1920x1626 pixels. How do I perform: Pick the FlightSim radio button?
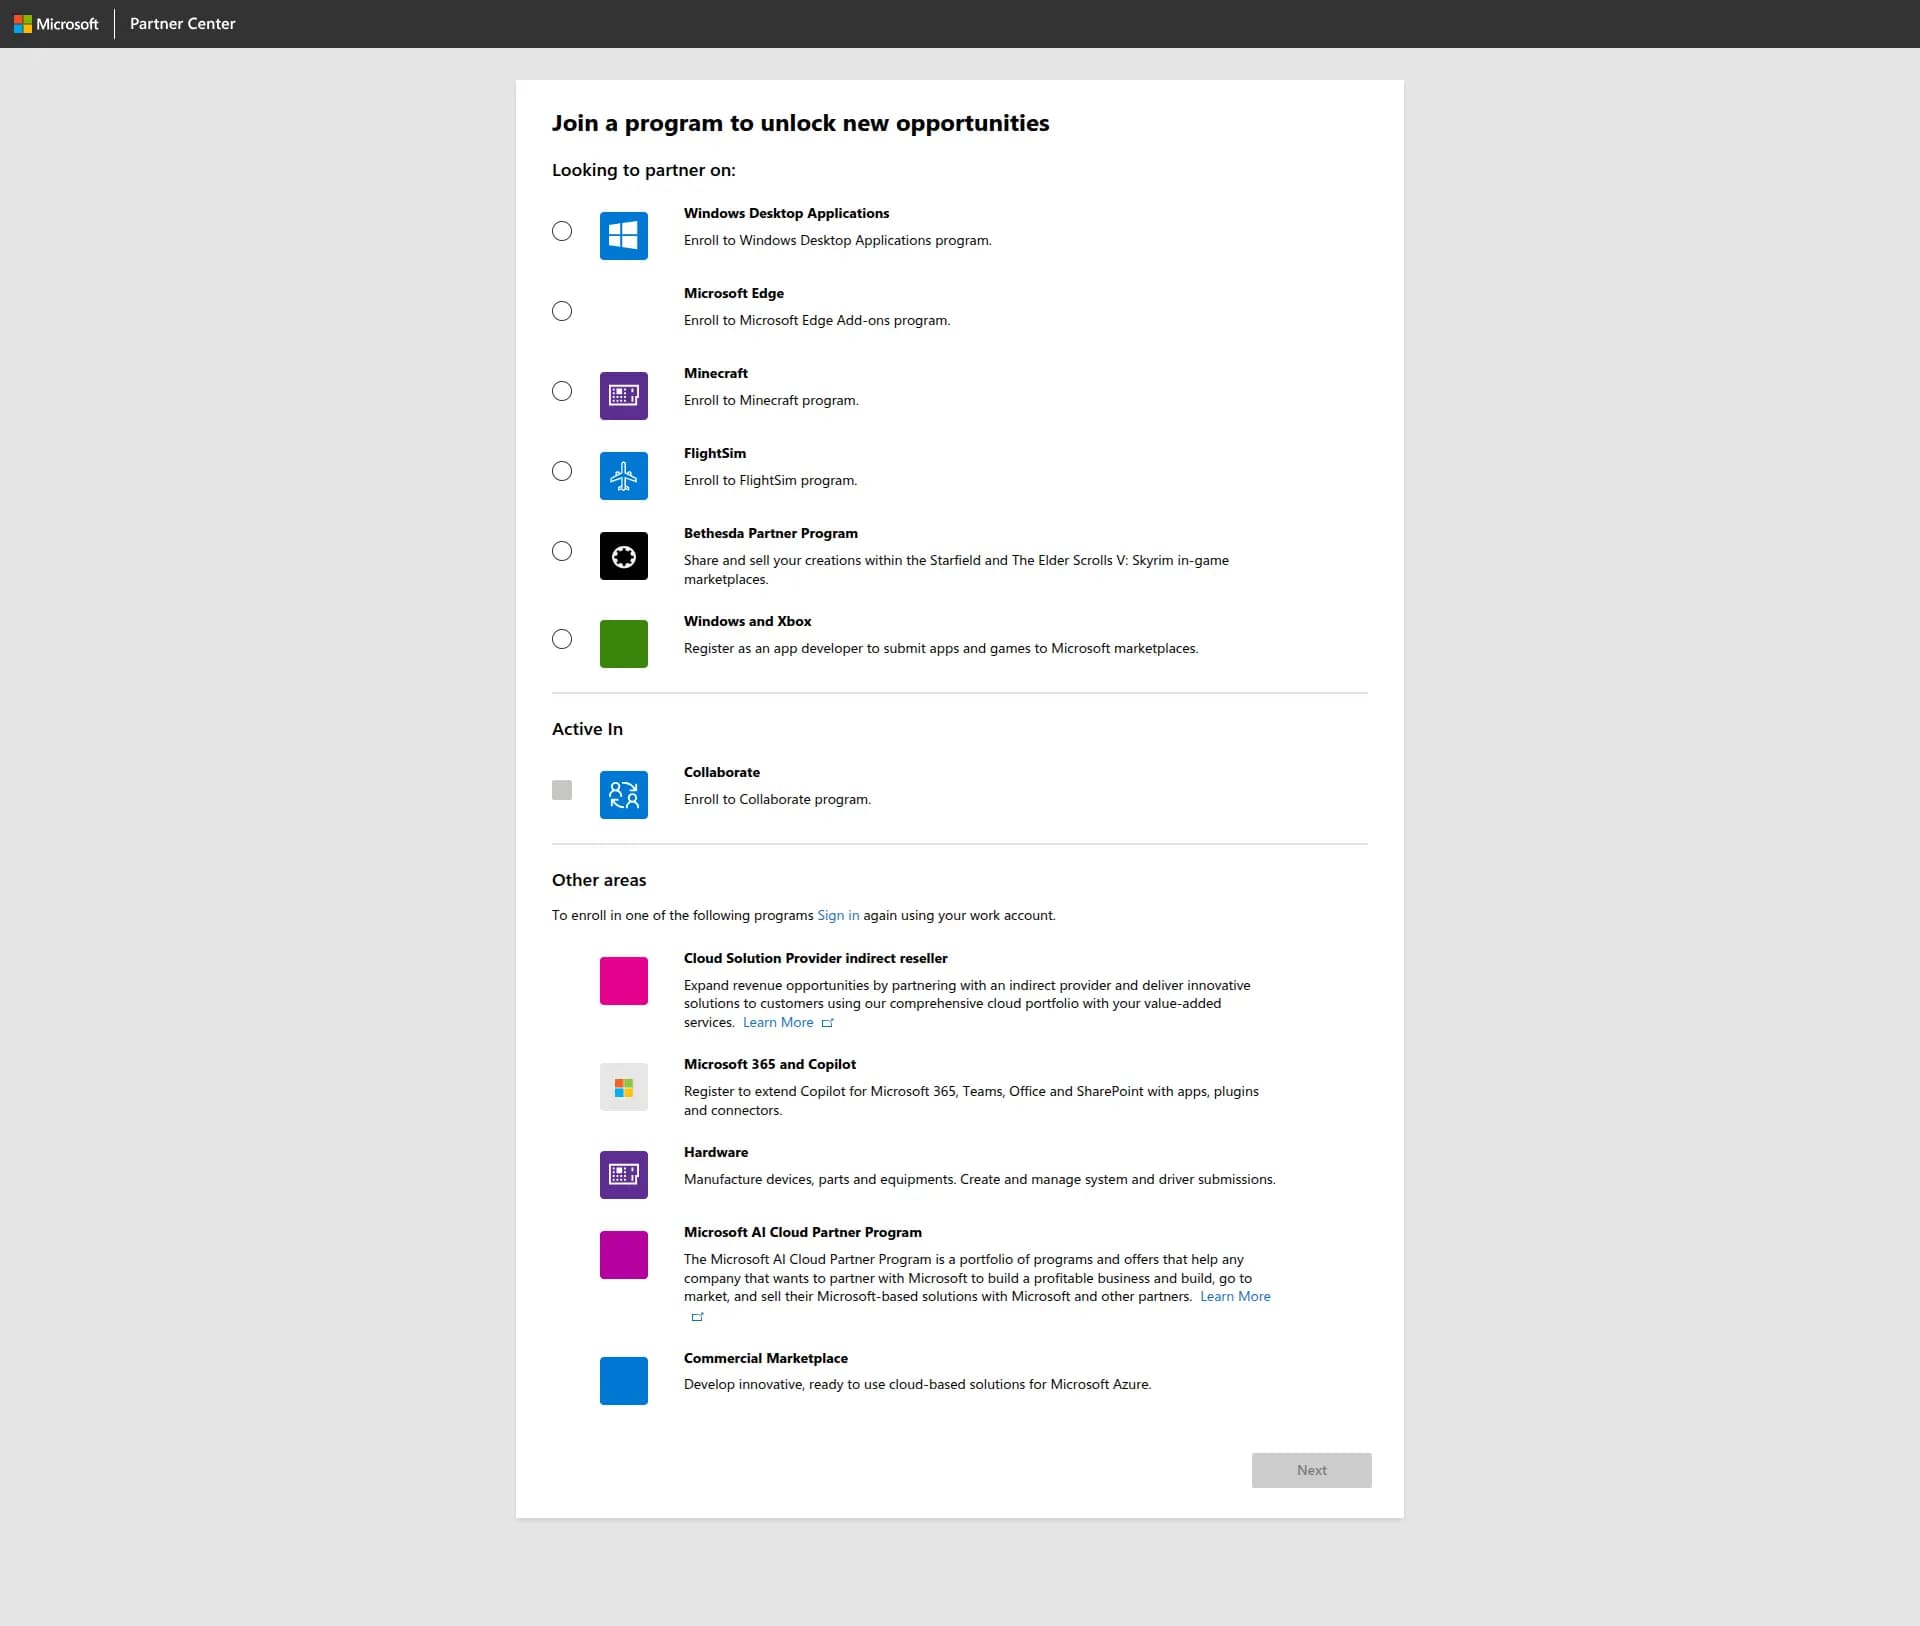[x=562, y=471]
